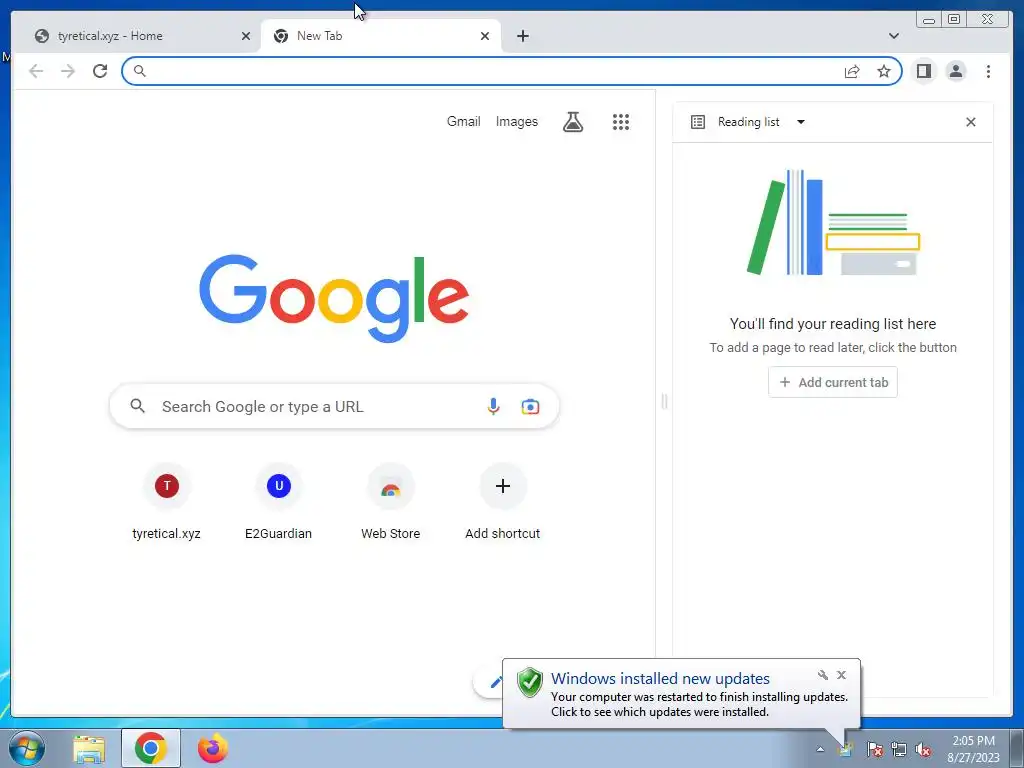
Task: Go forward using the forward arrow
Action: (68, 71)
